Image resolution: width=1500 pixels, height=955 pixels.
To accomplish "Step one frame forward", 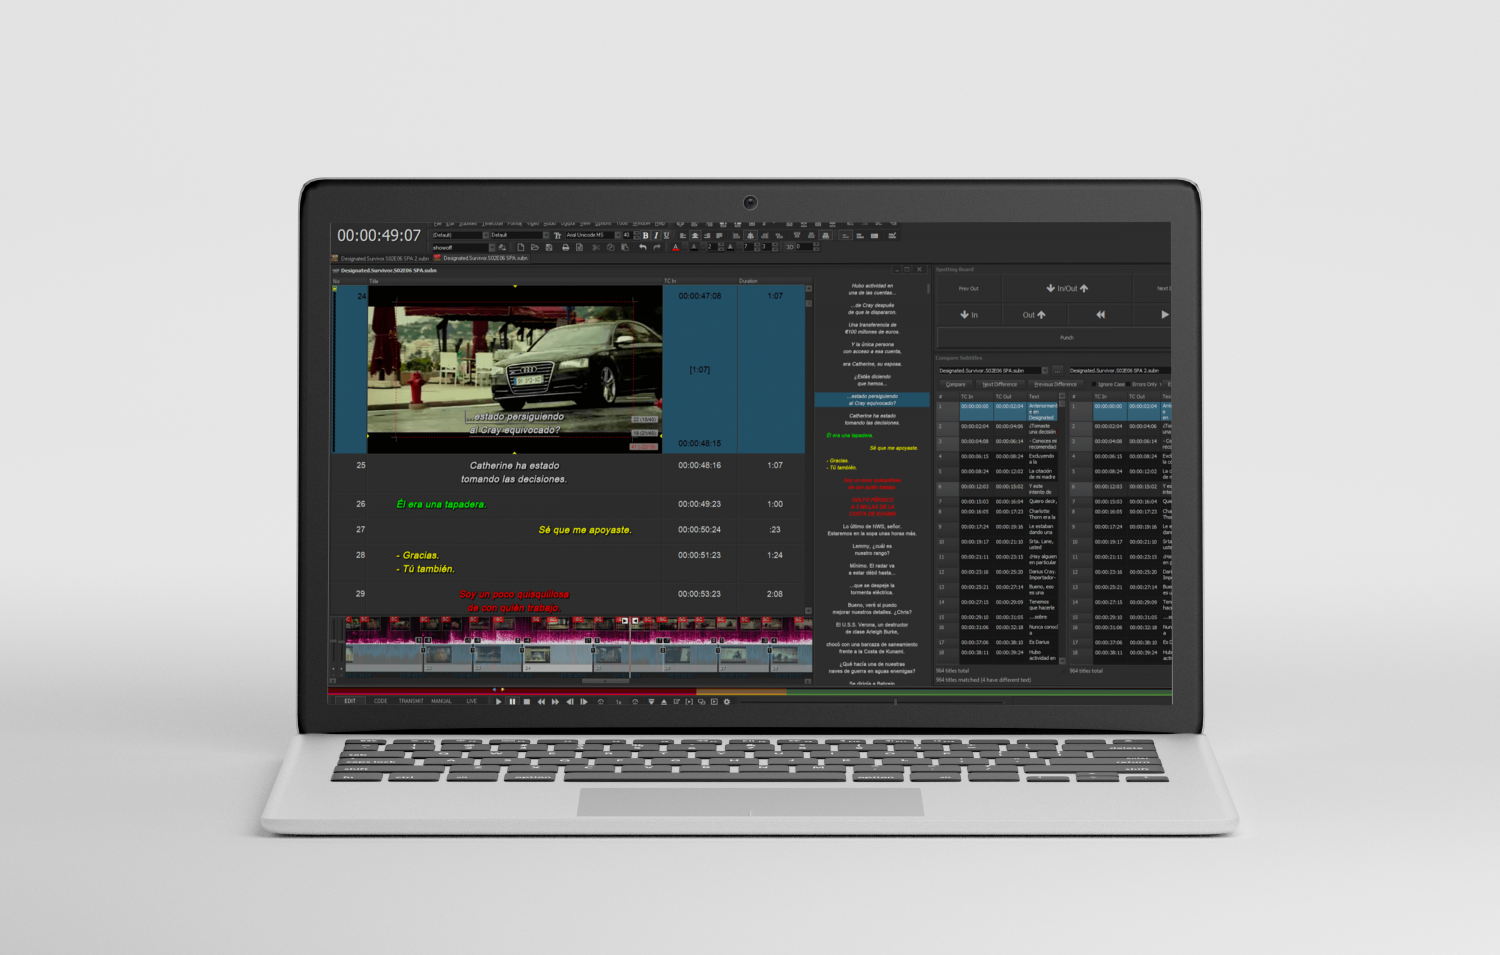I will click(x=584, y=701).
